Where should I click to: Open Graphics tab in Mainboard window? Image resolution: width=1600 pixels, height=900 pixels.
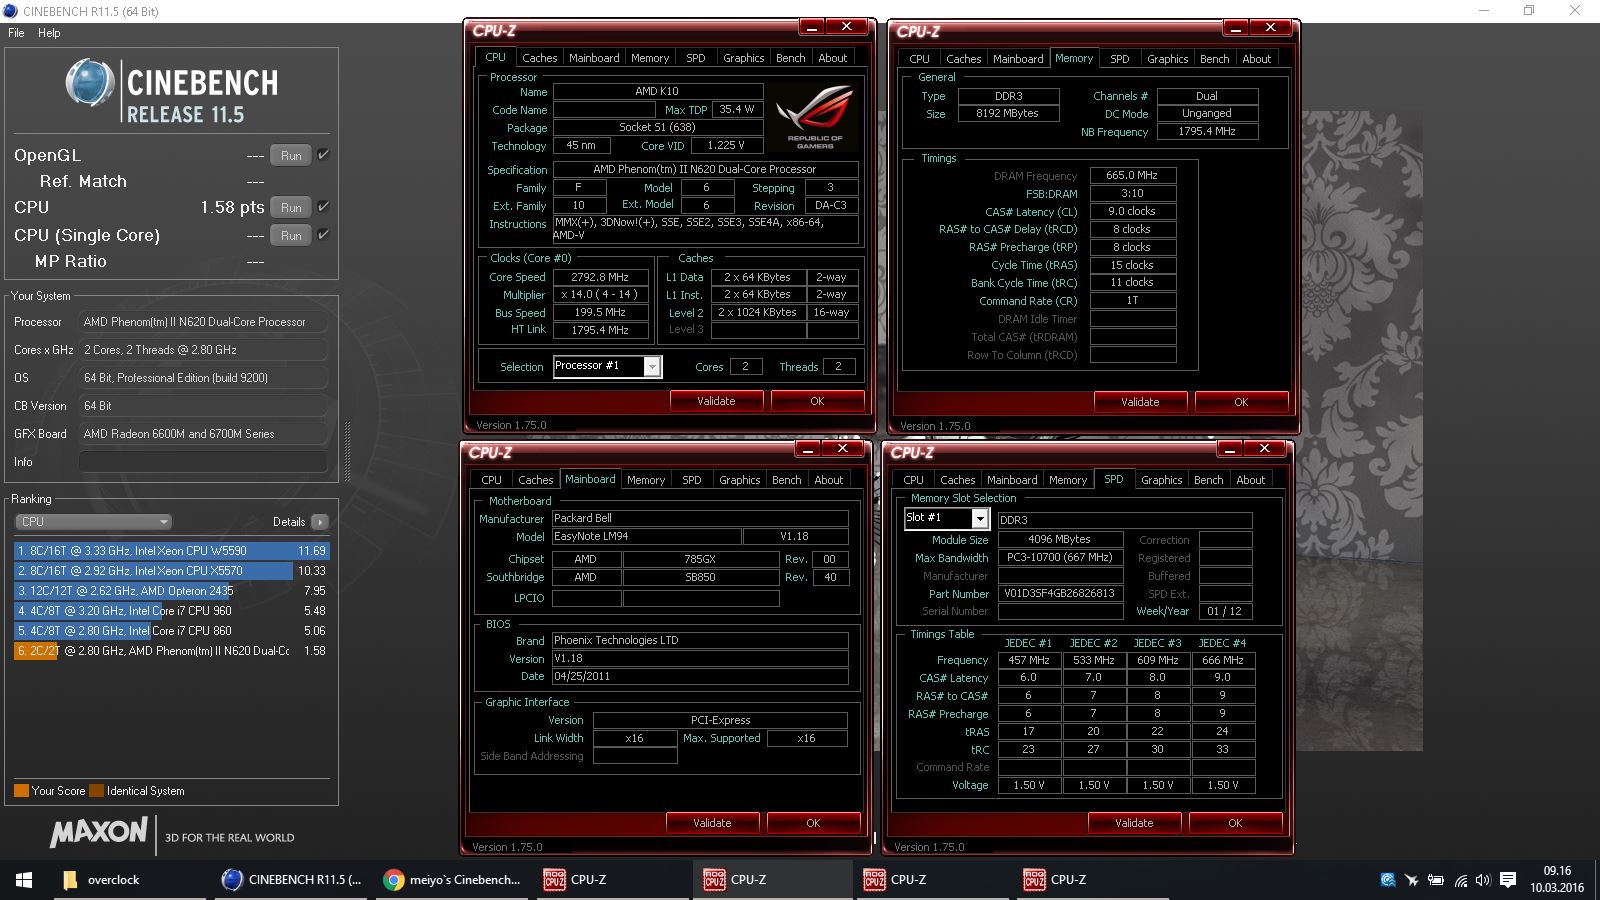739,480
